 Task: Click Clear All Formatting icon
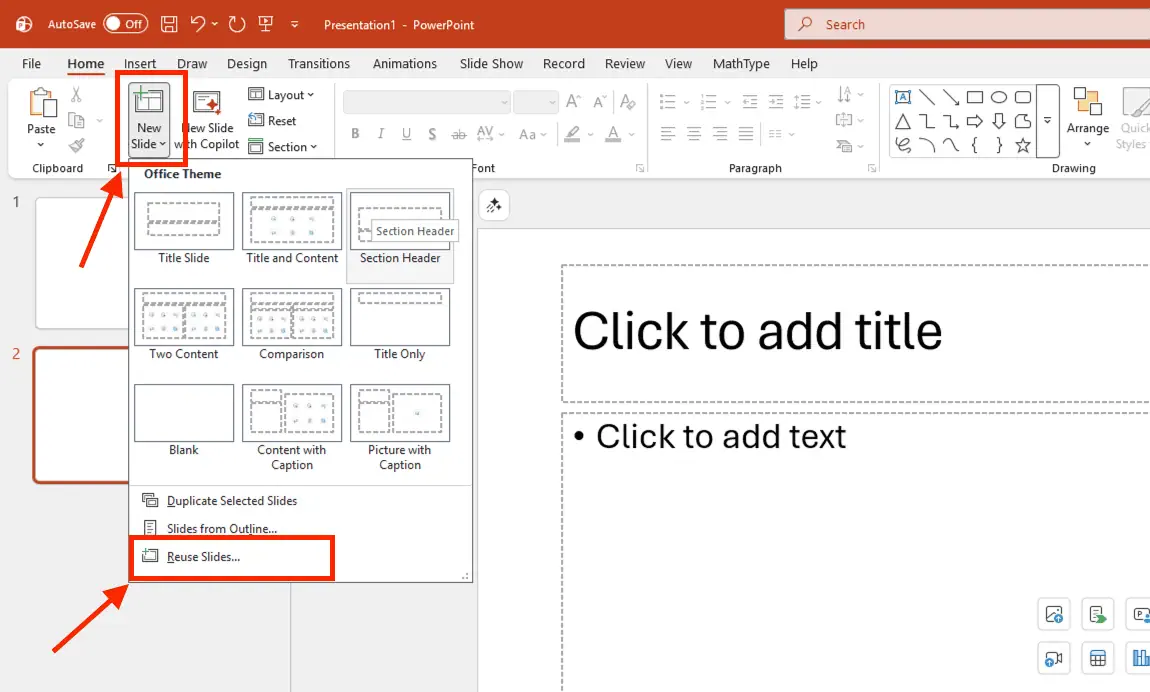(x=627, y=101)
